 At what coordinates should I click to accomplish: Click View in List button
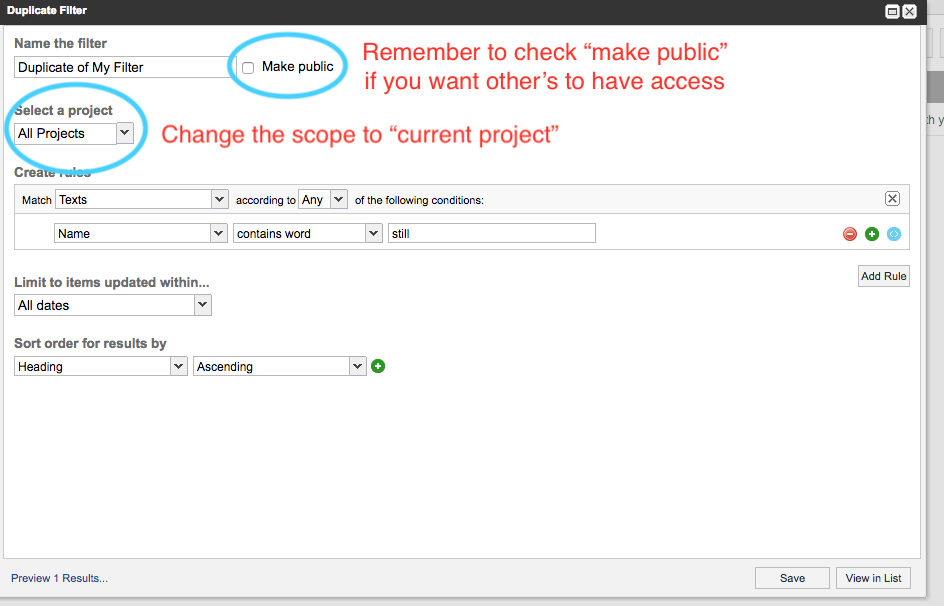coord(873,578)
